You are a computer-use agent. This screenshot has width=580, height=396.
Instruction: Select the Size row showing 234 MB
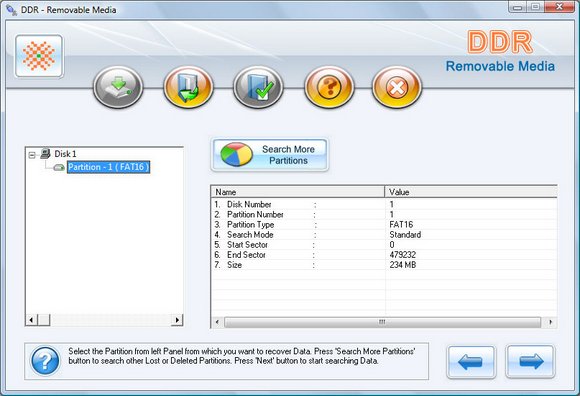coord(384,265)
